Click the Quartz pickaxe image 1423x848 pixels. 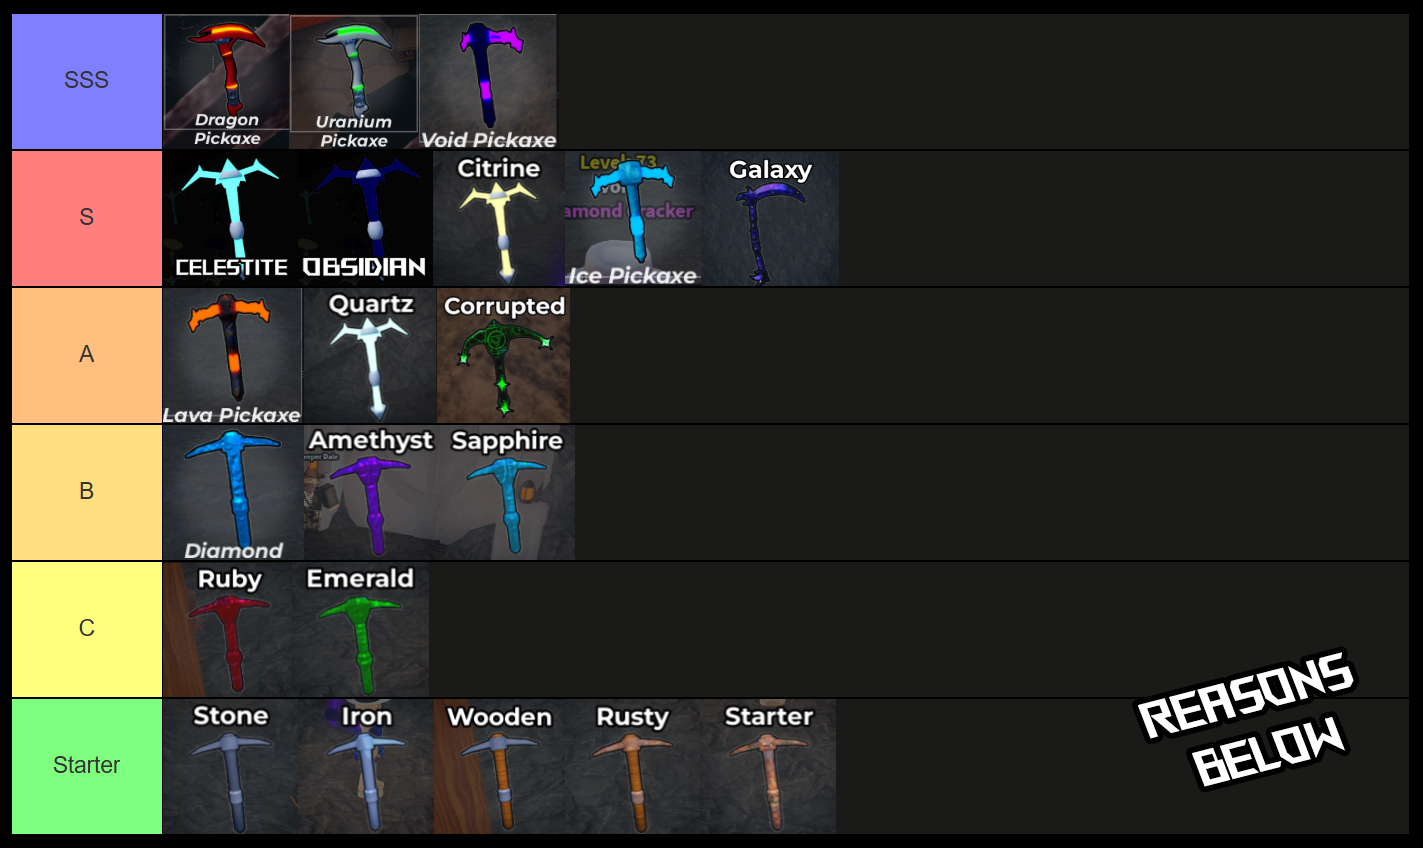(369, 356)
